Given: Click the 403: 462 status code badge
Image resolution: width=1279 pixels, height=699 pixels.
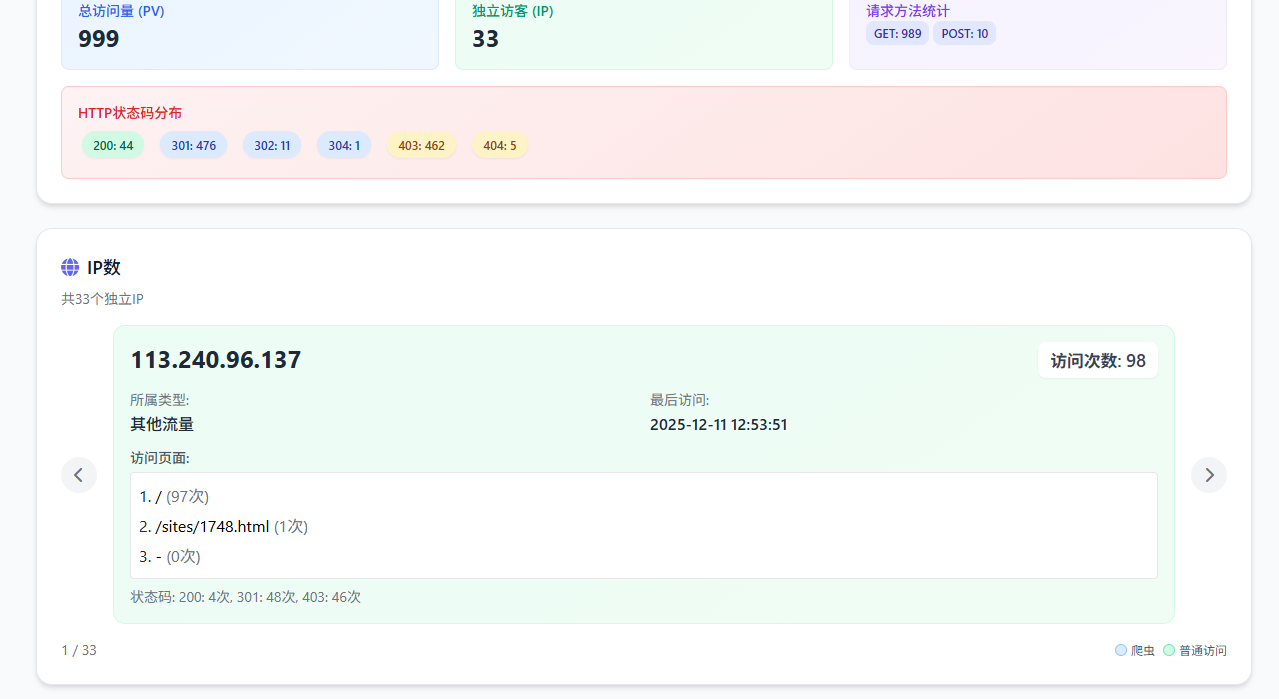Looking at the screenshot, I should [421, 145].
